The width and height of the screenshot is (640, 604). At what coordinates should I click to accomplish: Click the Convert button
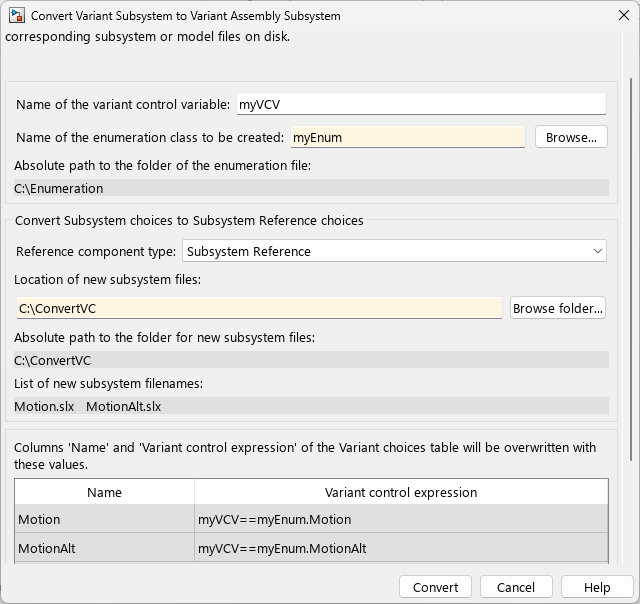[x=435, y=587]
